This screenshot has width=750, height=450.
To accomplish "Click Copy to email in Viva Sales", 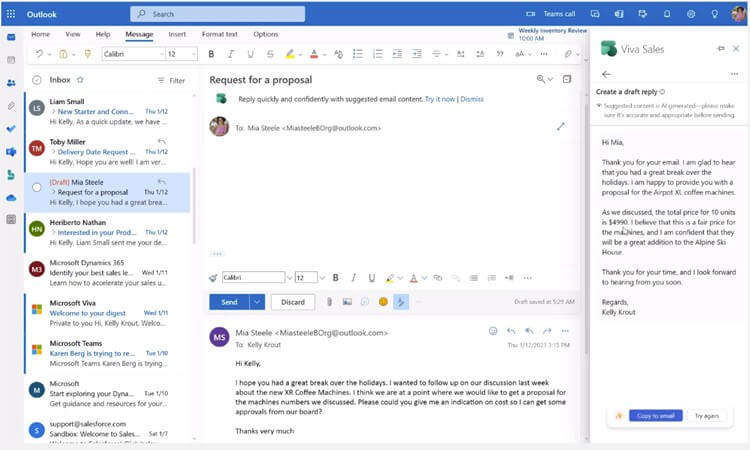I will click(x=655, y=416).
